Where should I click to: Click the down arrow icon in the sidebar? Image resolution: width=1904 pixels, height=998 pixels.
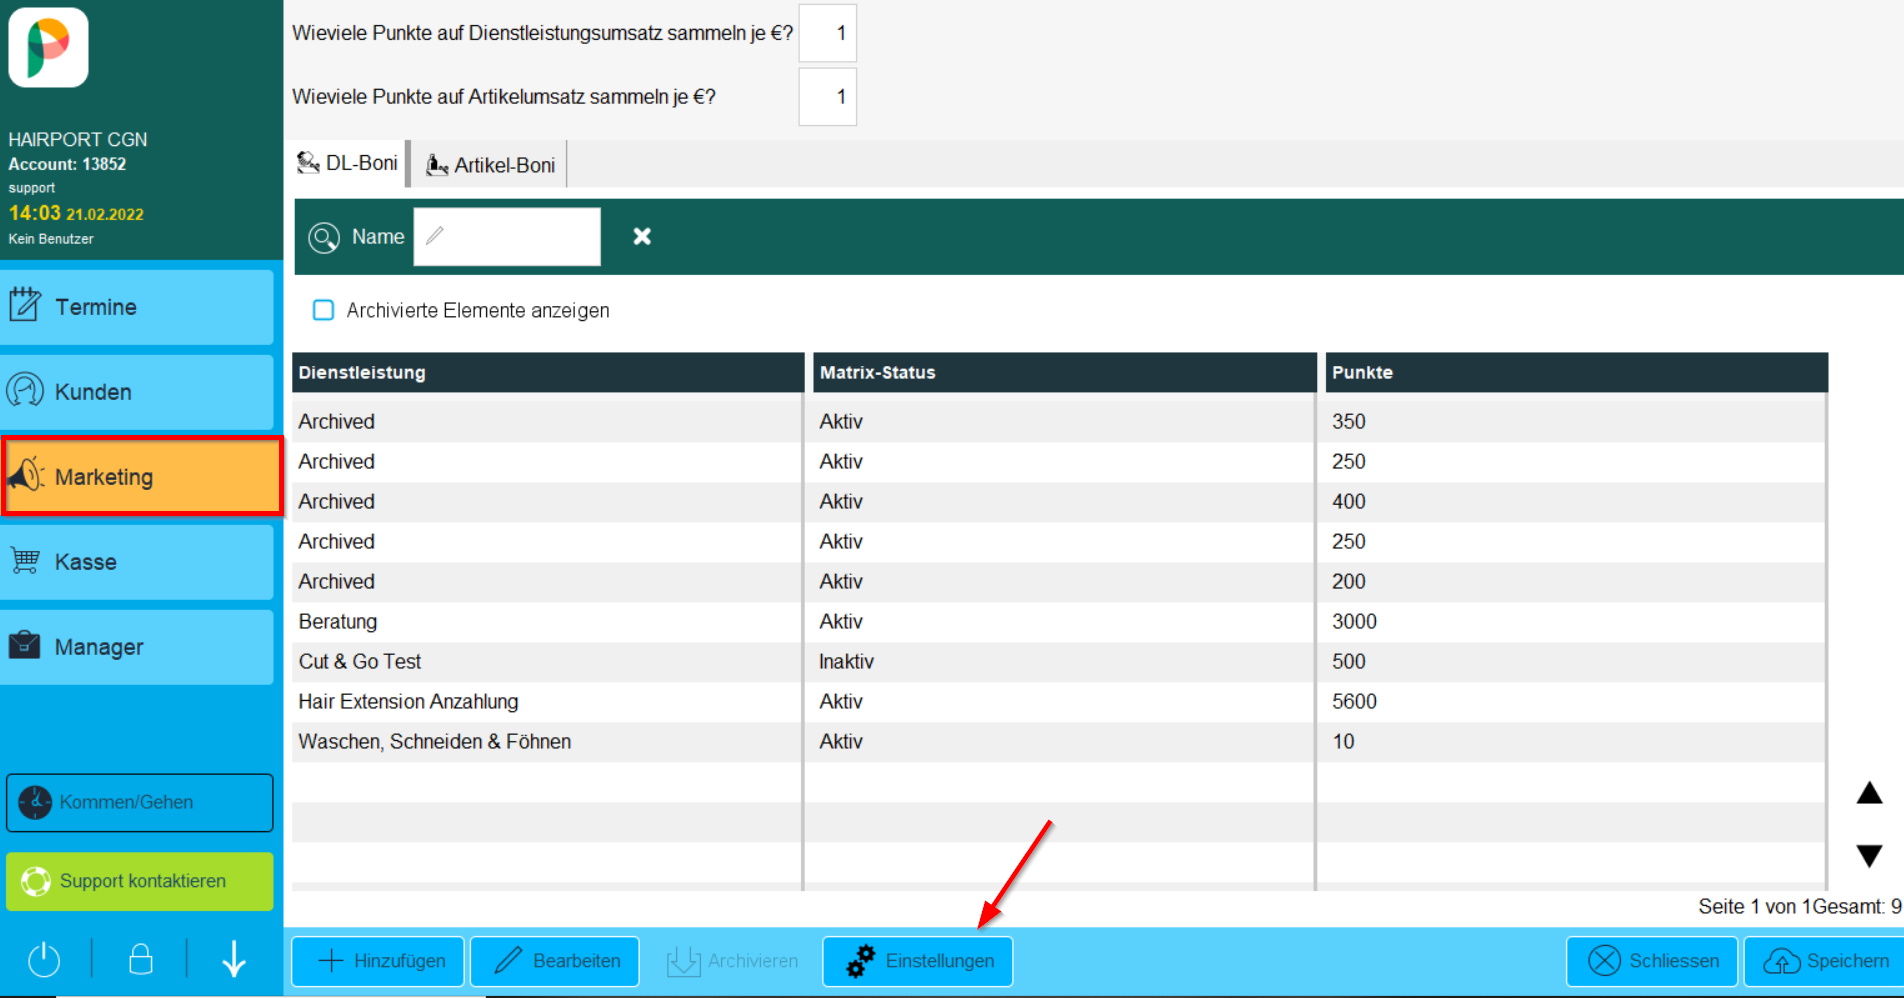point(234,958)
